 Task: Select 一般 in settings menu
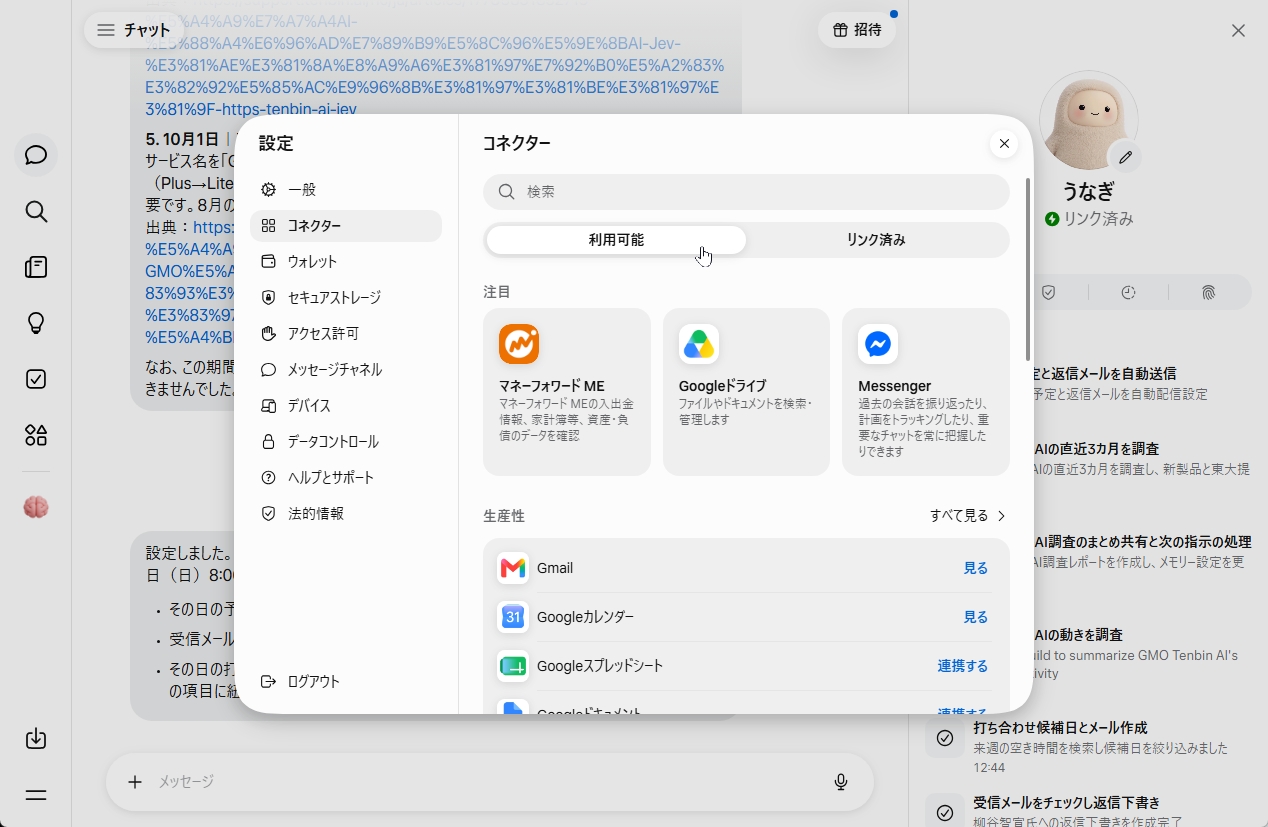pos(346,190)
